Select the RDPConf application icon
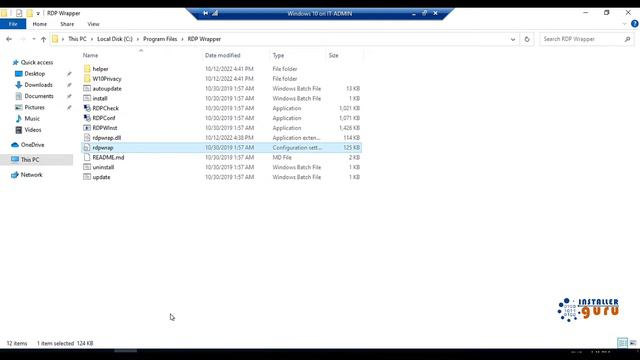The width and height of the screenshot is (640, 360). pyautogui.click(x=87, y=118)
